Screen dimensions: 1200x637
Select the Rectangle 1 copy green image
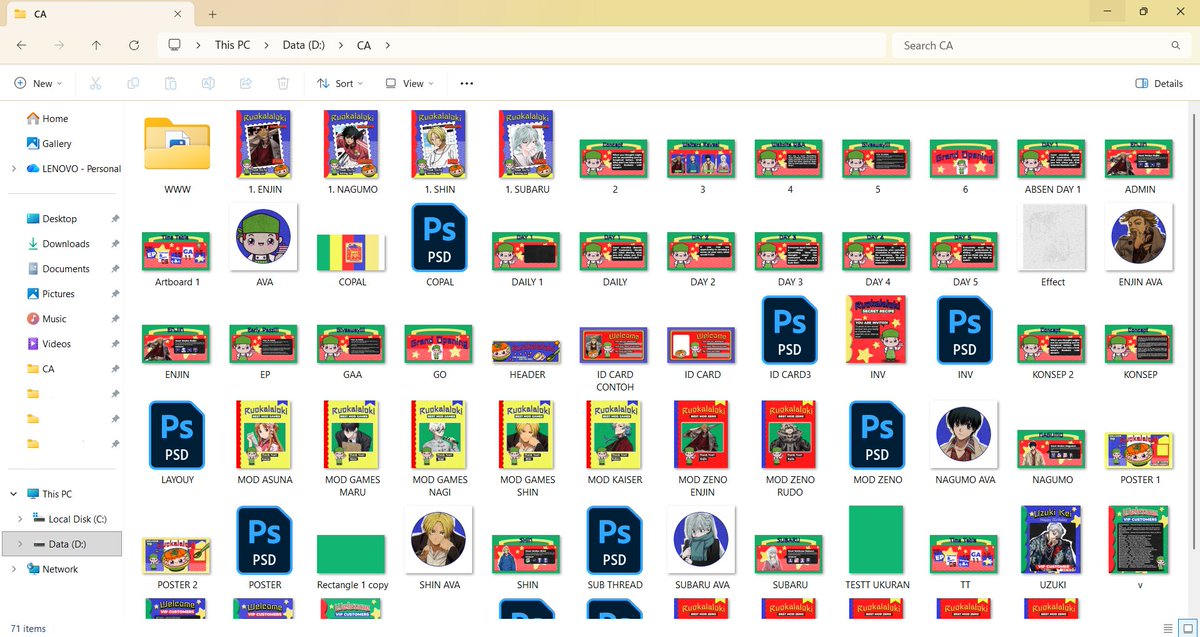tap(352, 554)
